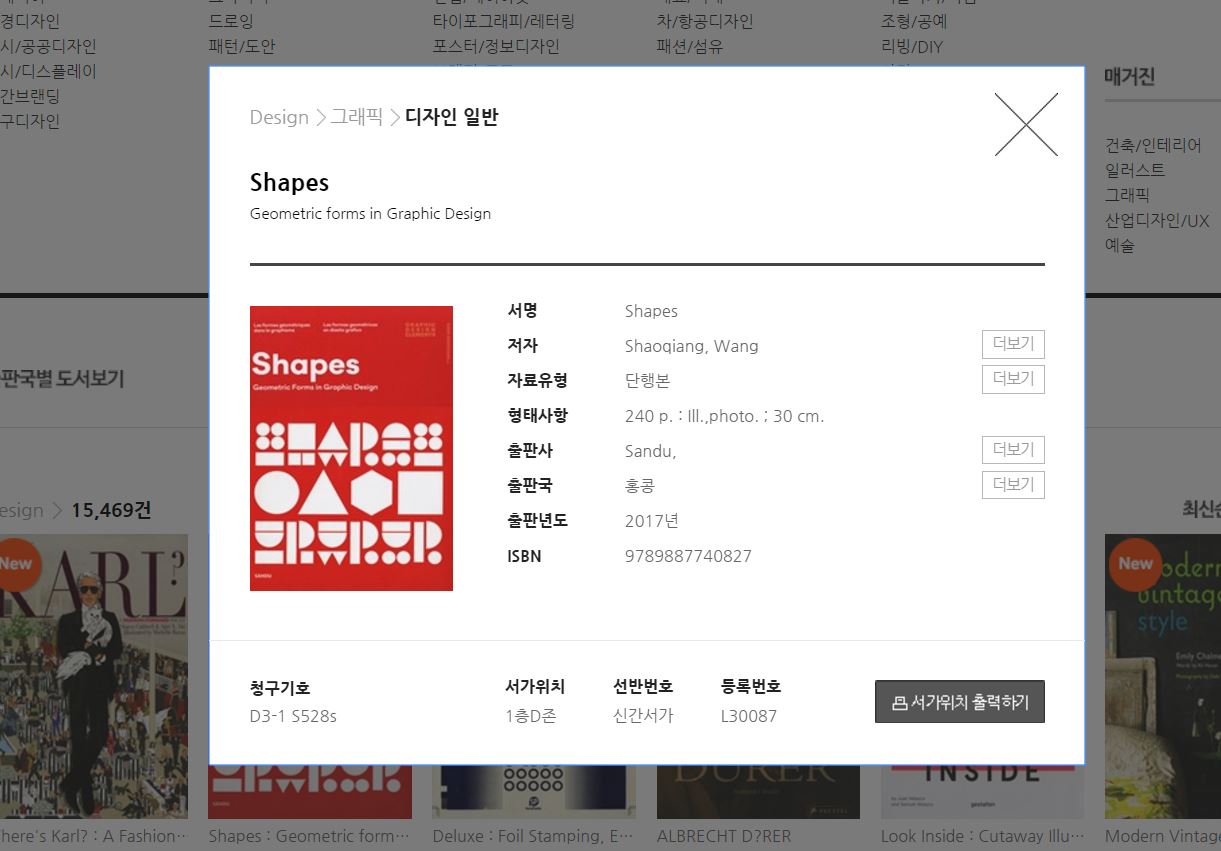Expand more for 출판국 홍콩

(x=1012, y=485)
